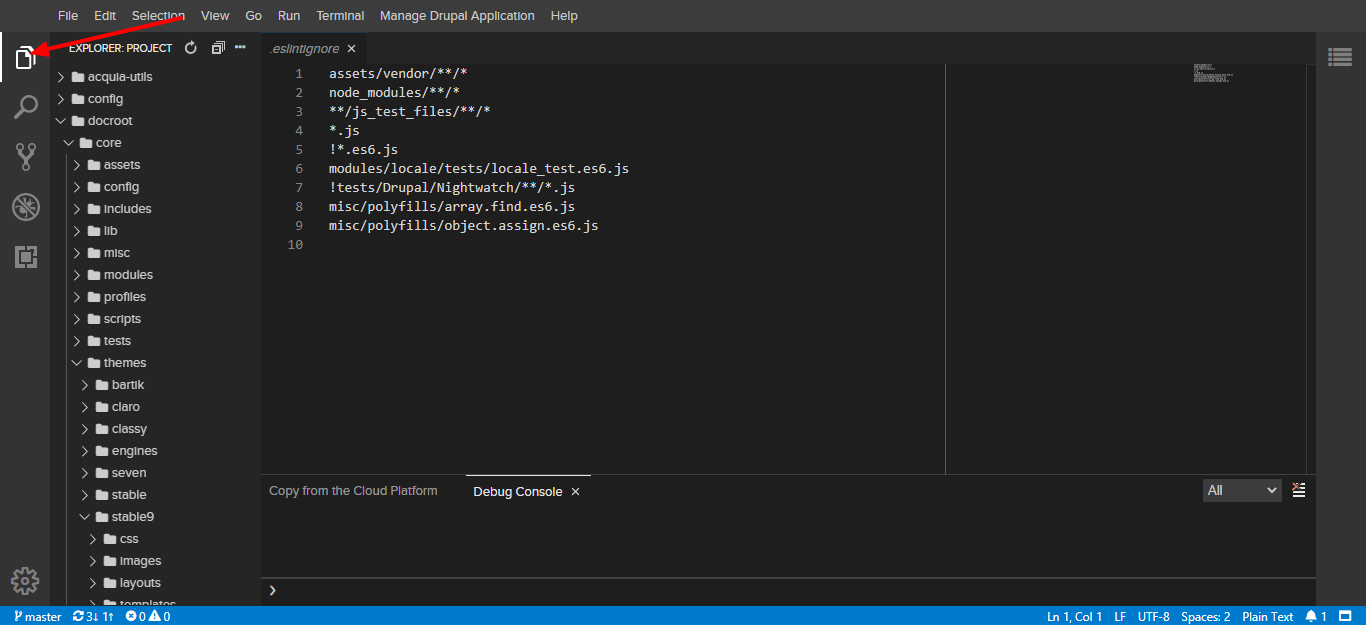Click the Refresh Explorer icon
Image resolution: width=1366 pixels, height=625 pixels.
point(190,46)
